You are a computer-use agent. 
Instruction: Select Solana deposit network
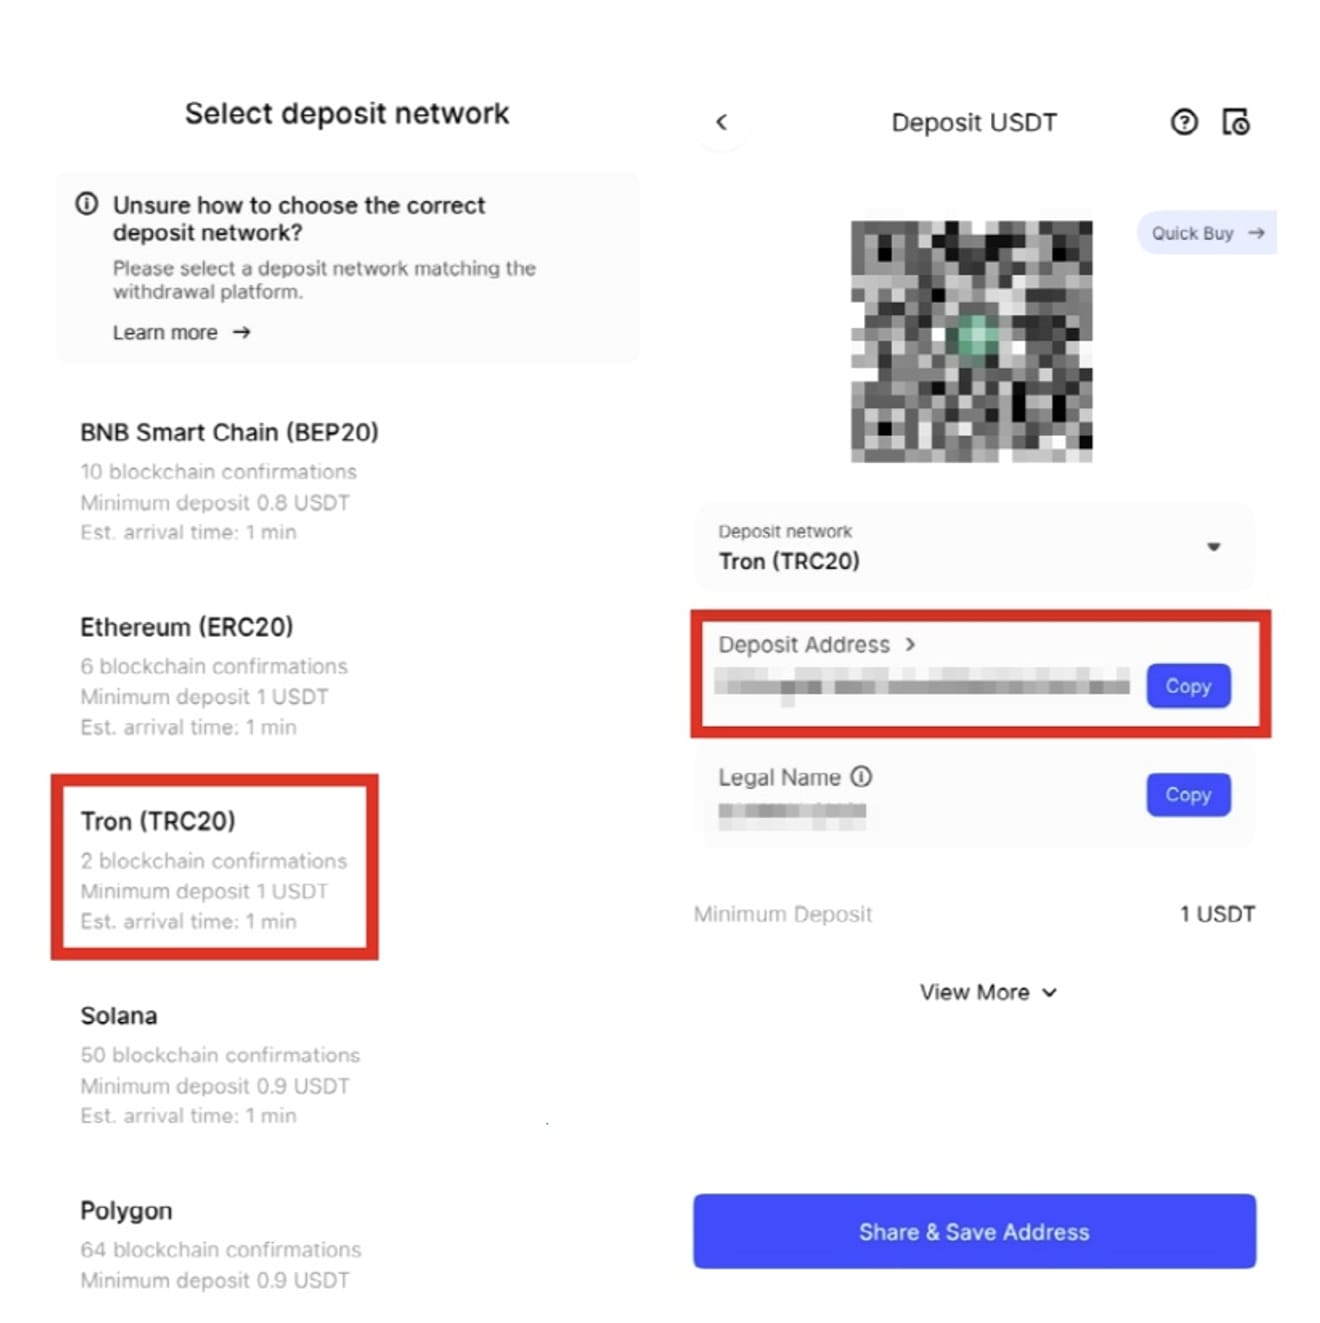[220, 1065]
